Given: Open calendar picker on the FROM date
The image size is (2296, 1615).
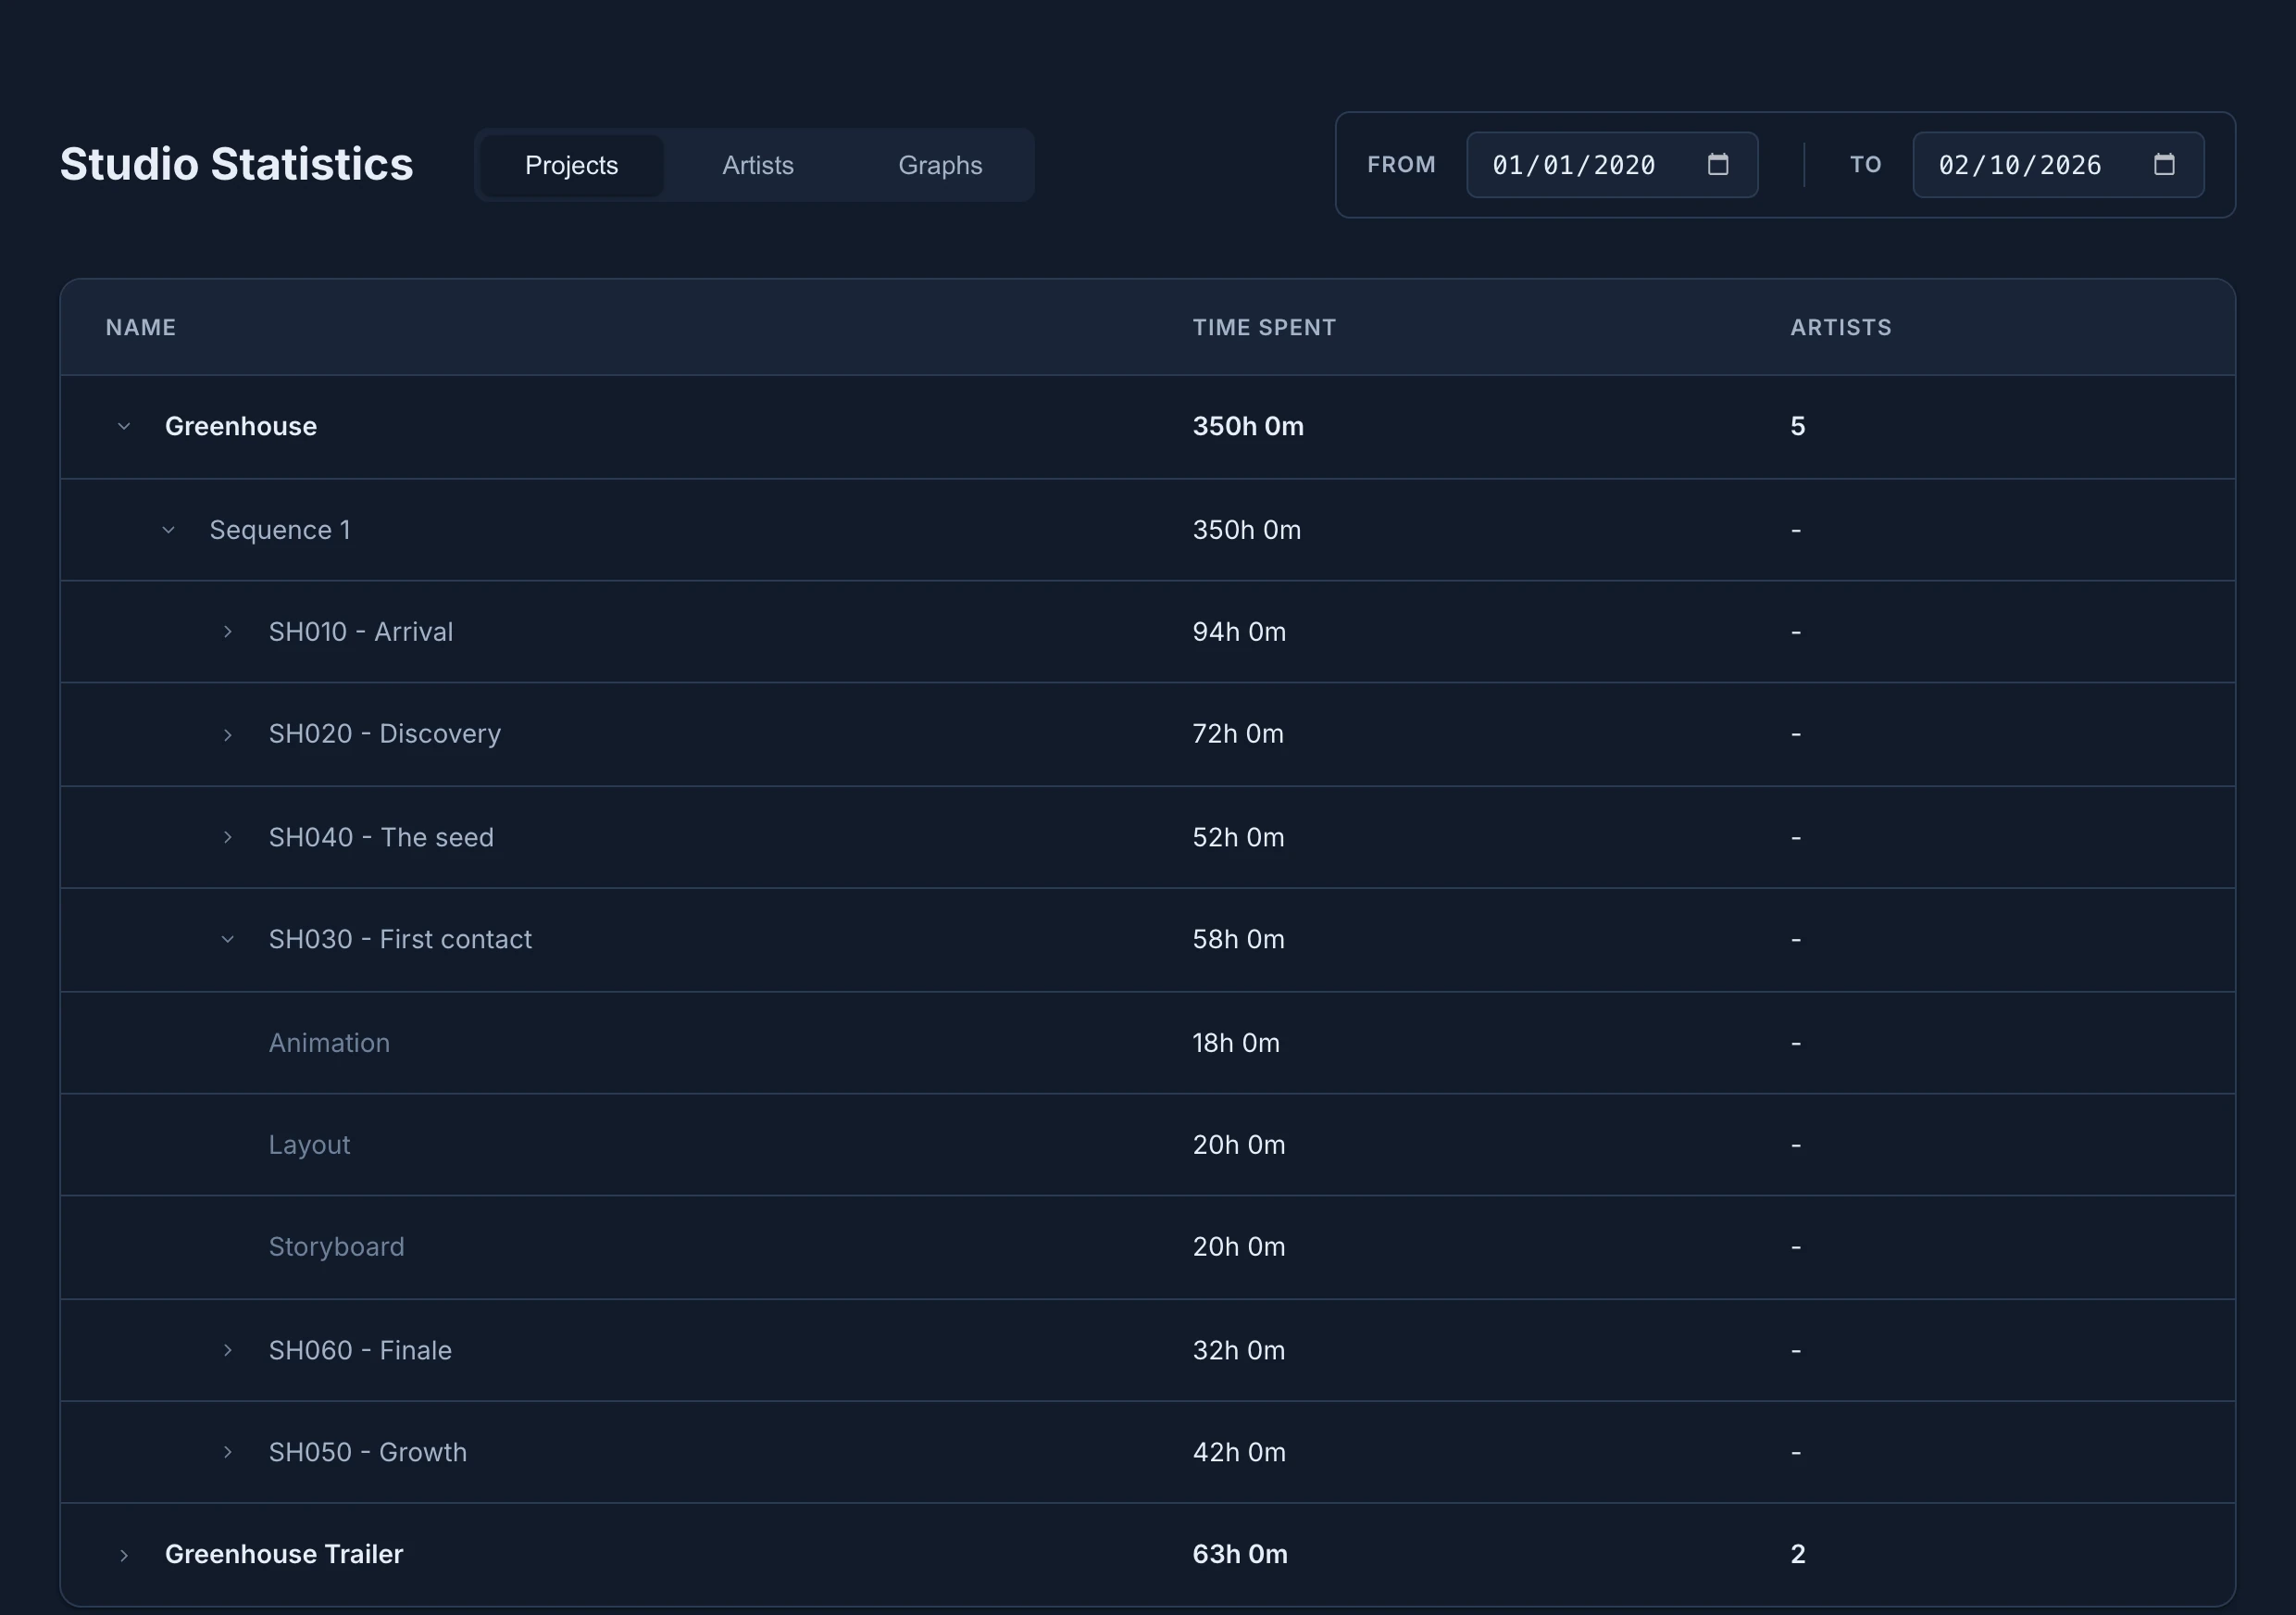Looking at the screenshot, I should 1717,164.
